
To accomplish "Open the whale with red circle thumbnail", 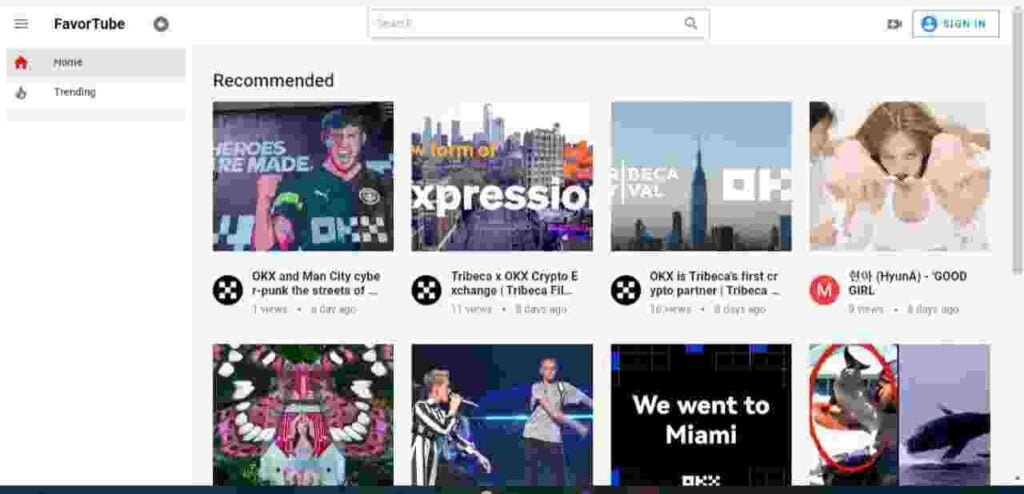I will [900, 415].
